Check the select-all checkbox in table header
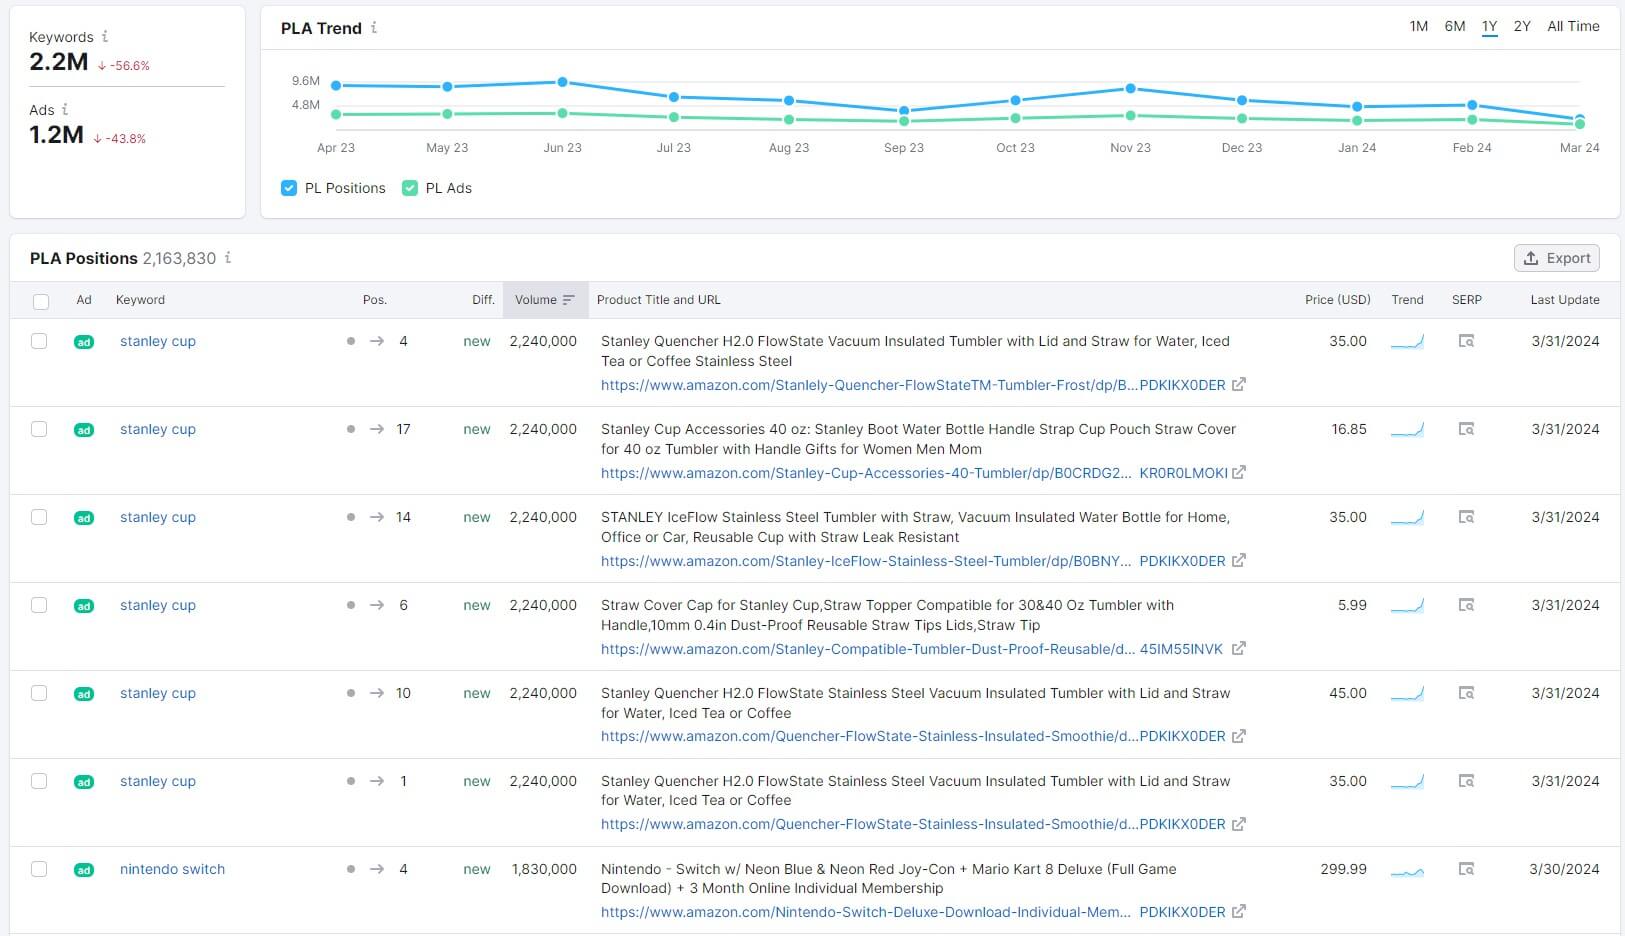Image resolution: width=1625 pixels, height=936 pixels. (41, 301)
